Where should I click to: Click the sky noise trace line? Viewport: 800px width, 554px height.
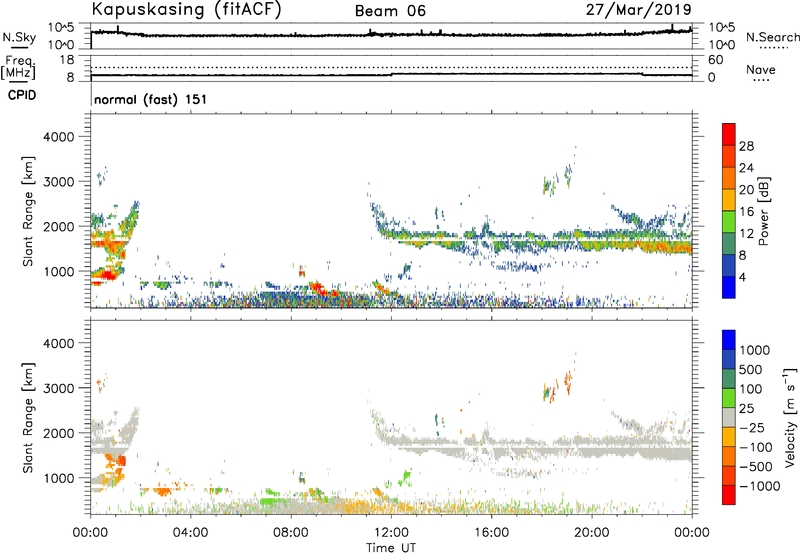[x=391, y=34]
